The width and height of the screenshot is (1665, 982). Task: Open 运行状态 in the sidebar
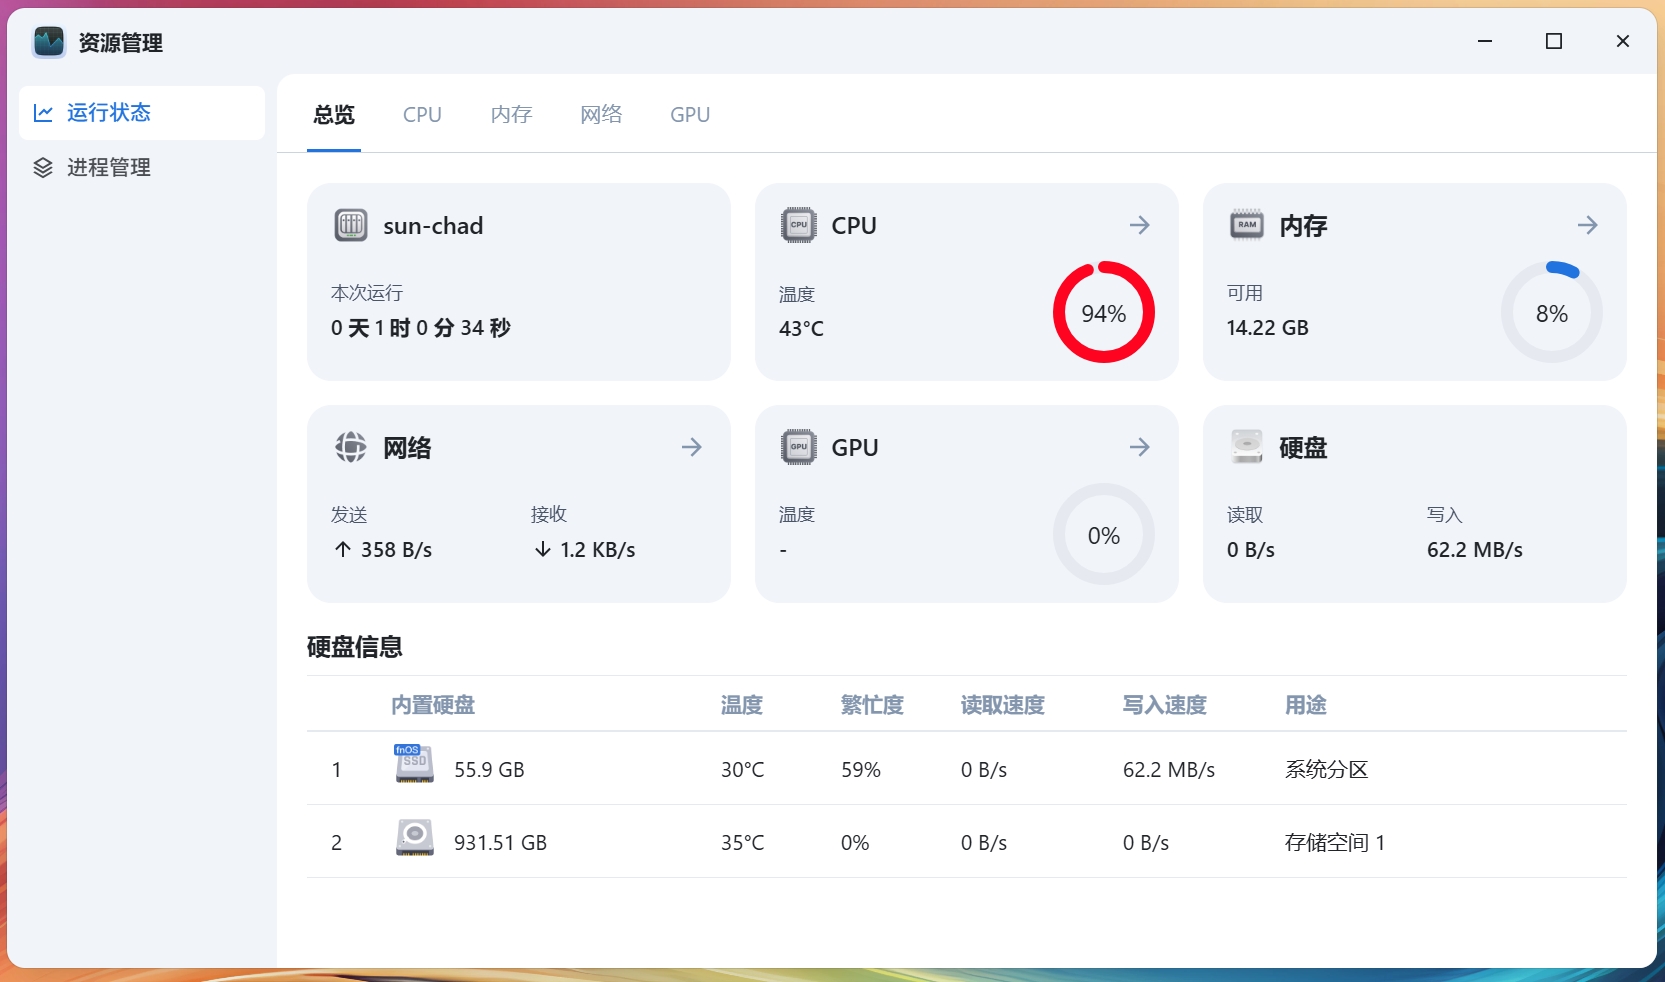(x=142, y=113)
